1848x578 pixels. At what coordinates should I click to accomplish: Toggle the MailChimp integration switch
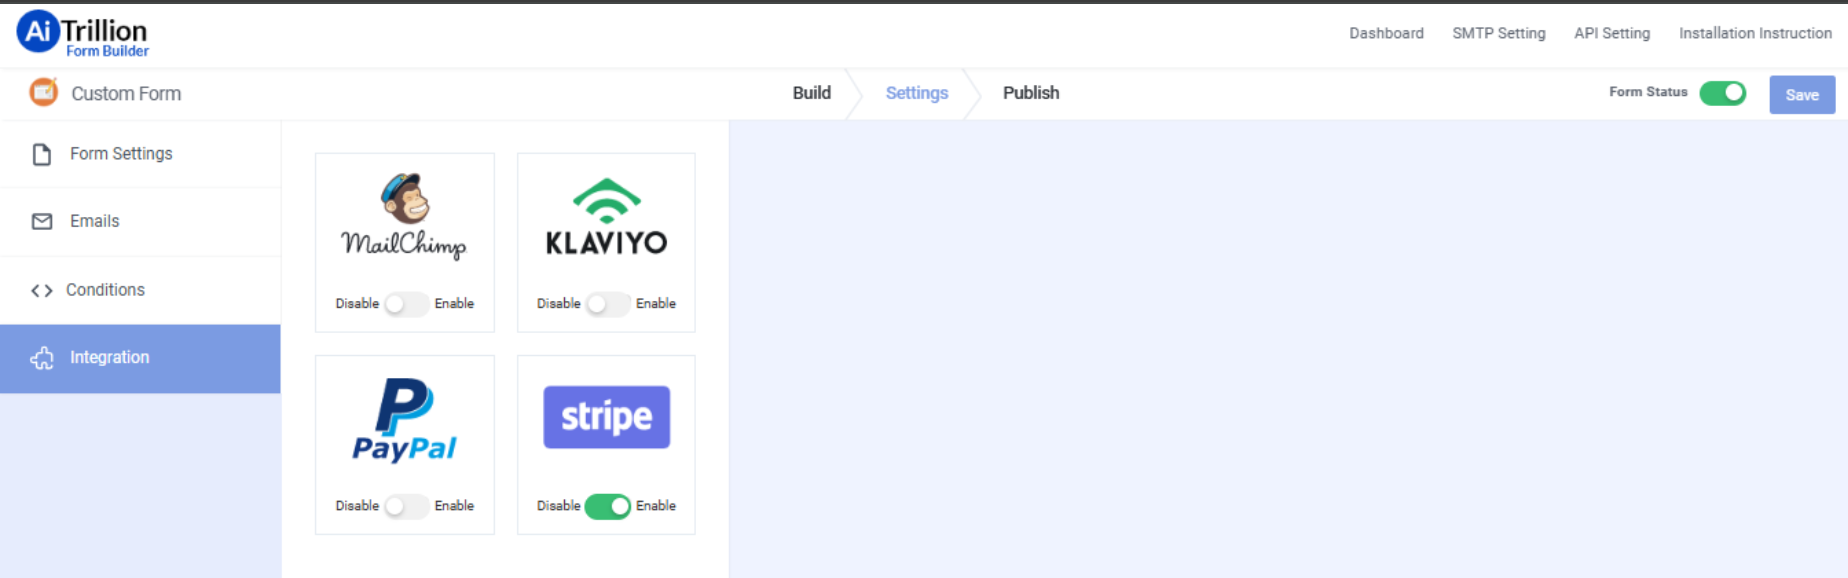click(406, 304)
